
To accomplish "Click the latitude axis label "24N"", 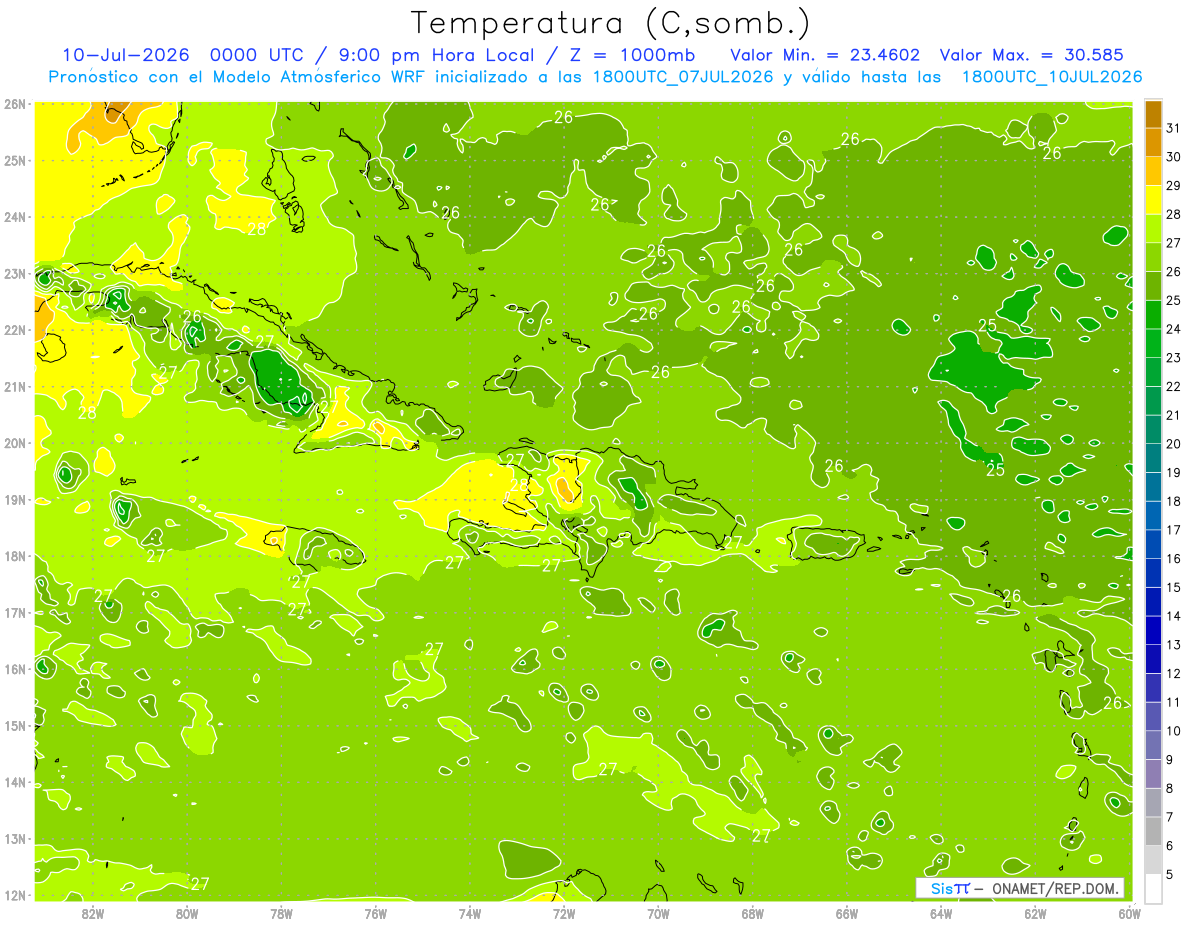I will coord(15,217).
